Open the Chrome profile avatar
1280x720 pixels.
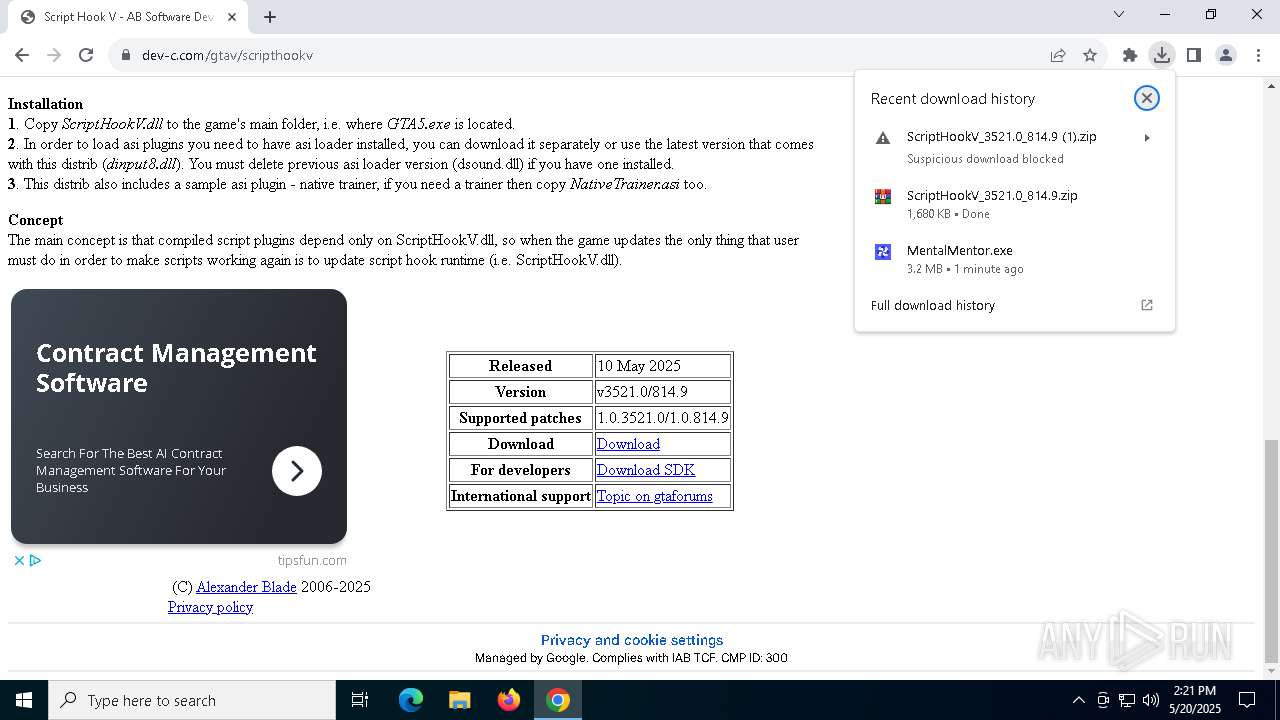(1226, 55)
